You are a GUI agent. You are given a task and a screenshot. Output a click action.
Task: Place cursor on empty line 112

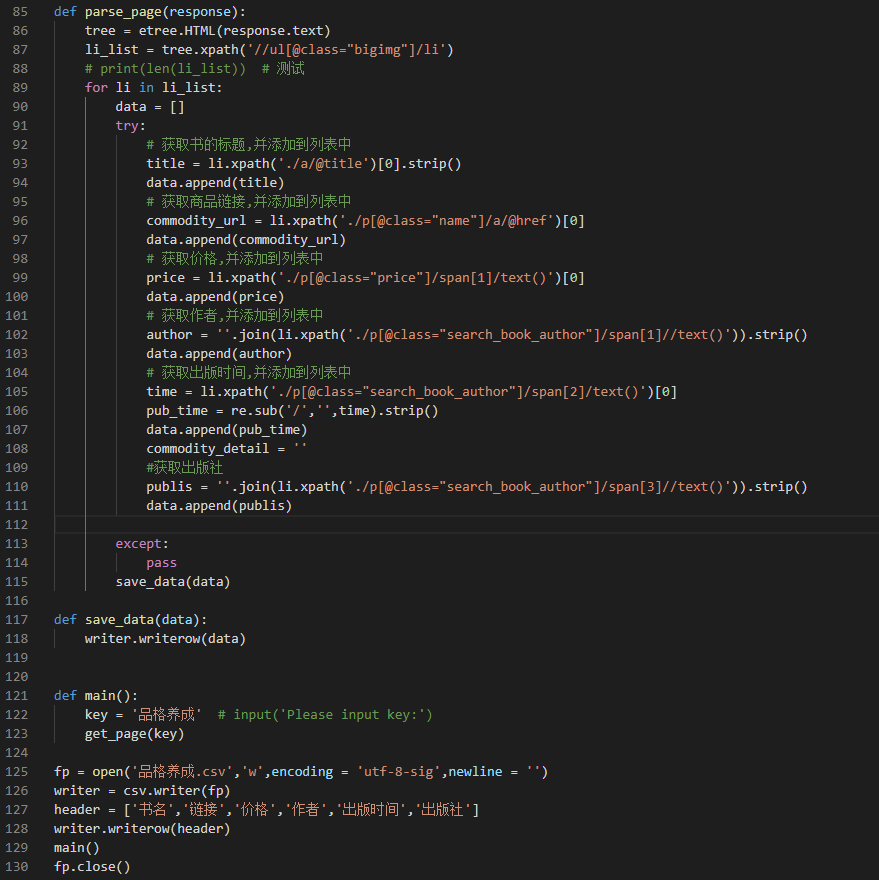(x=466, y=525)
